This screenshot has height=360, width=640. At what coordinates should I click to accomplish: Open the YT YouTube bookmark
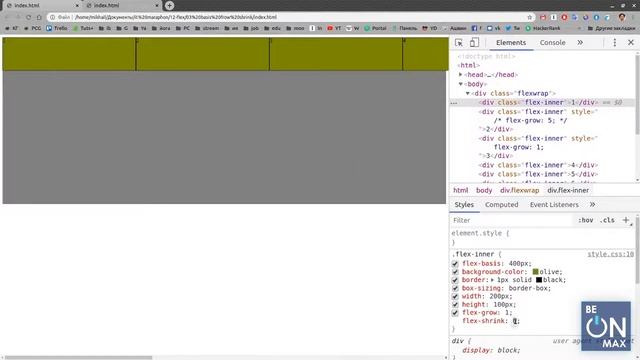[x=334, y=28]
